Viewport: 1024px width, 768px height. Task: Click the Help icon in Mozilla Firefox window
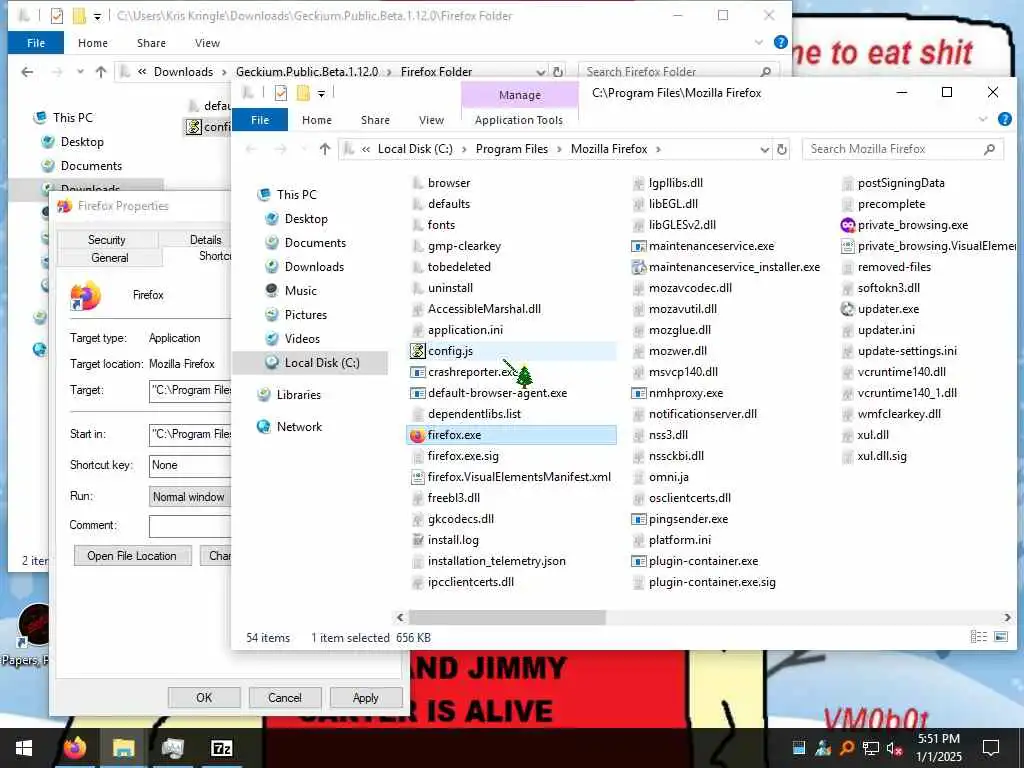click(1004, 120)
